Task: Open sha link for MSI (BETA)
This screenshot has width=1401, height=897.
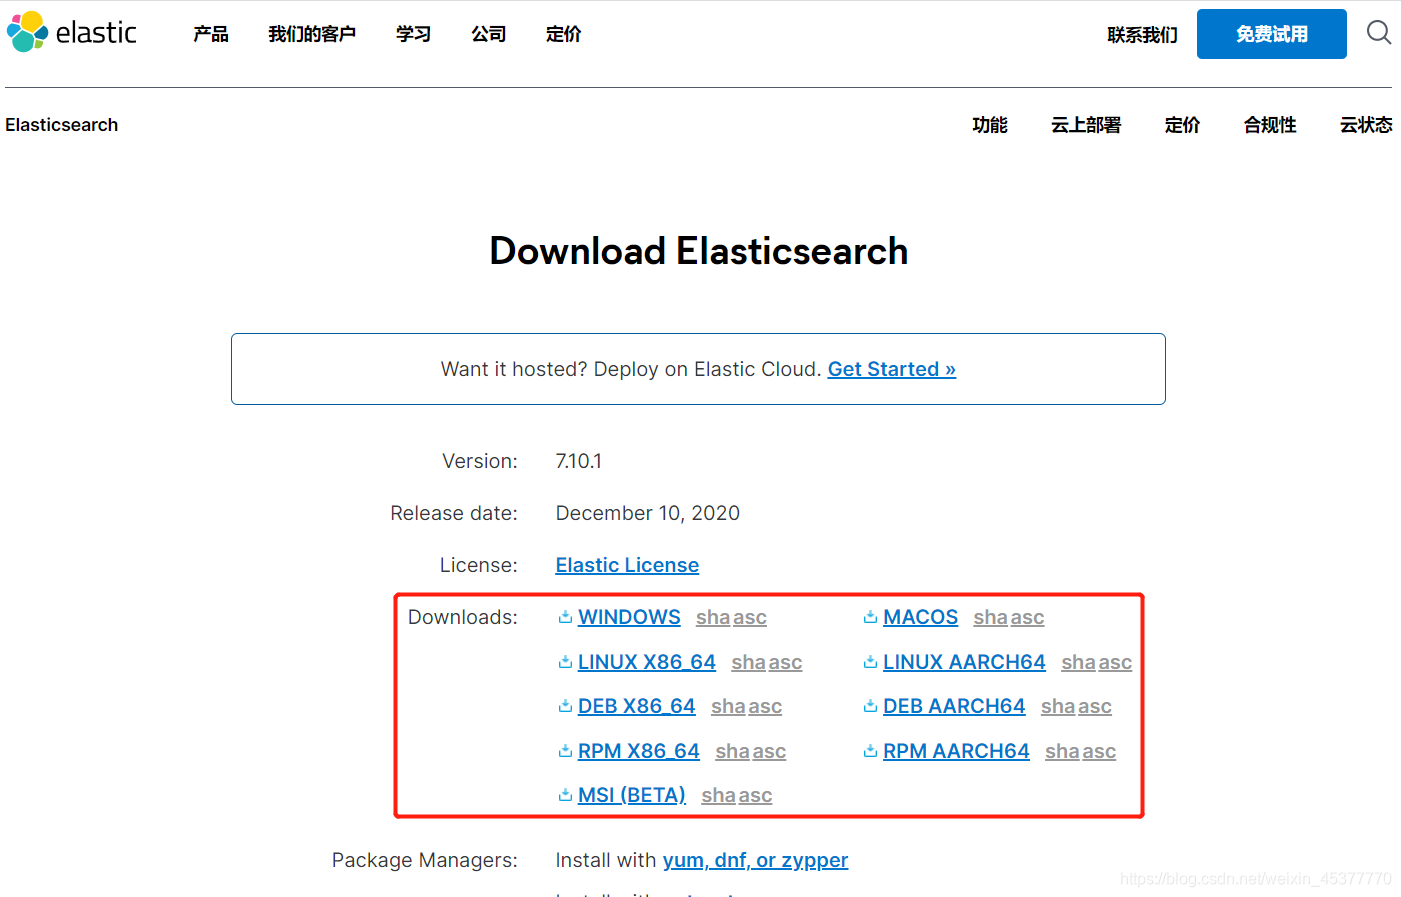Action: tap(718, 796)
